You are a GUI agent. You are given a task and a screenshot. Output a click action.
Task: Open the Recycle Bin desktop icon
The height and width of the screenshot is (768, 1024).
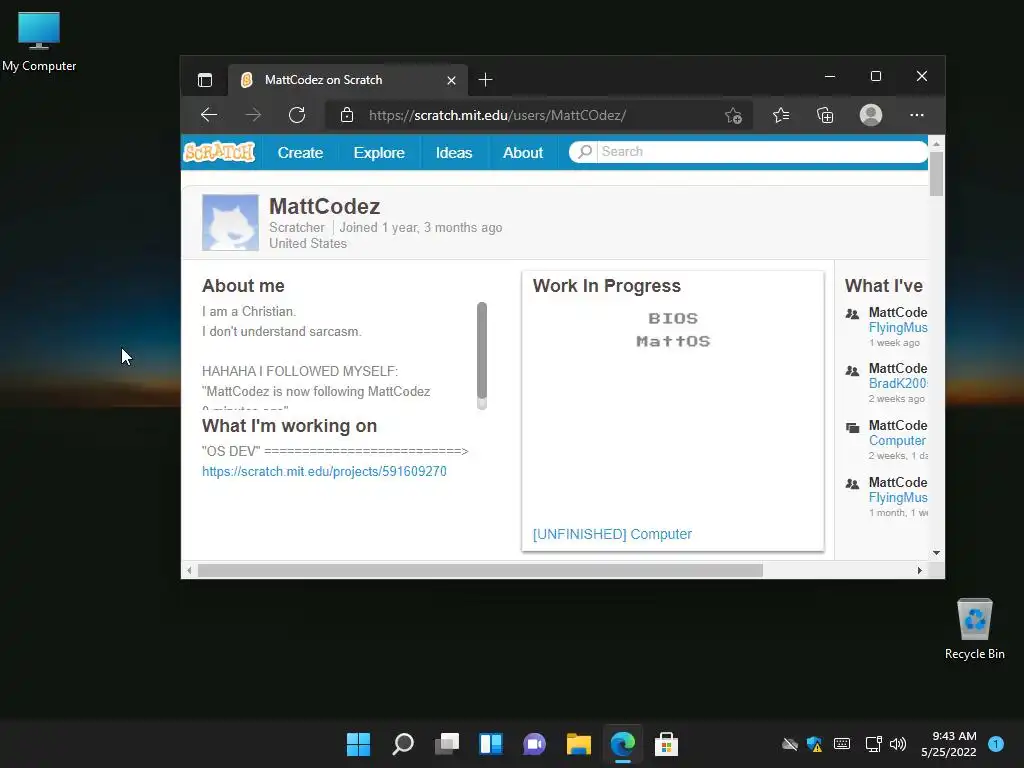pyautogui.click(x=974, y=629)
